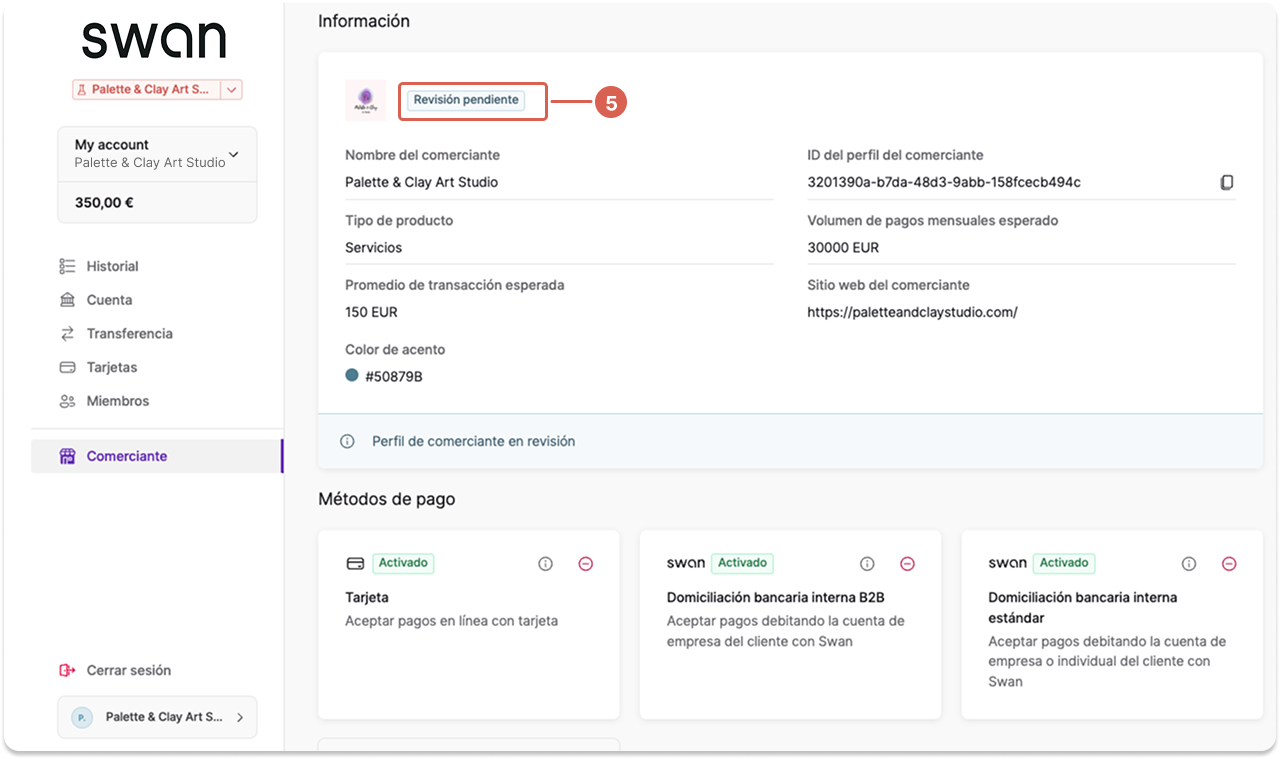Open the Historial list icon

click(68, 266)
